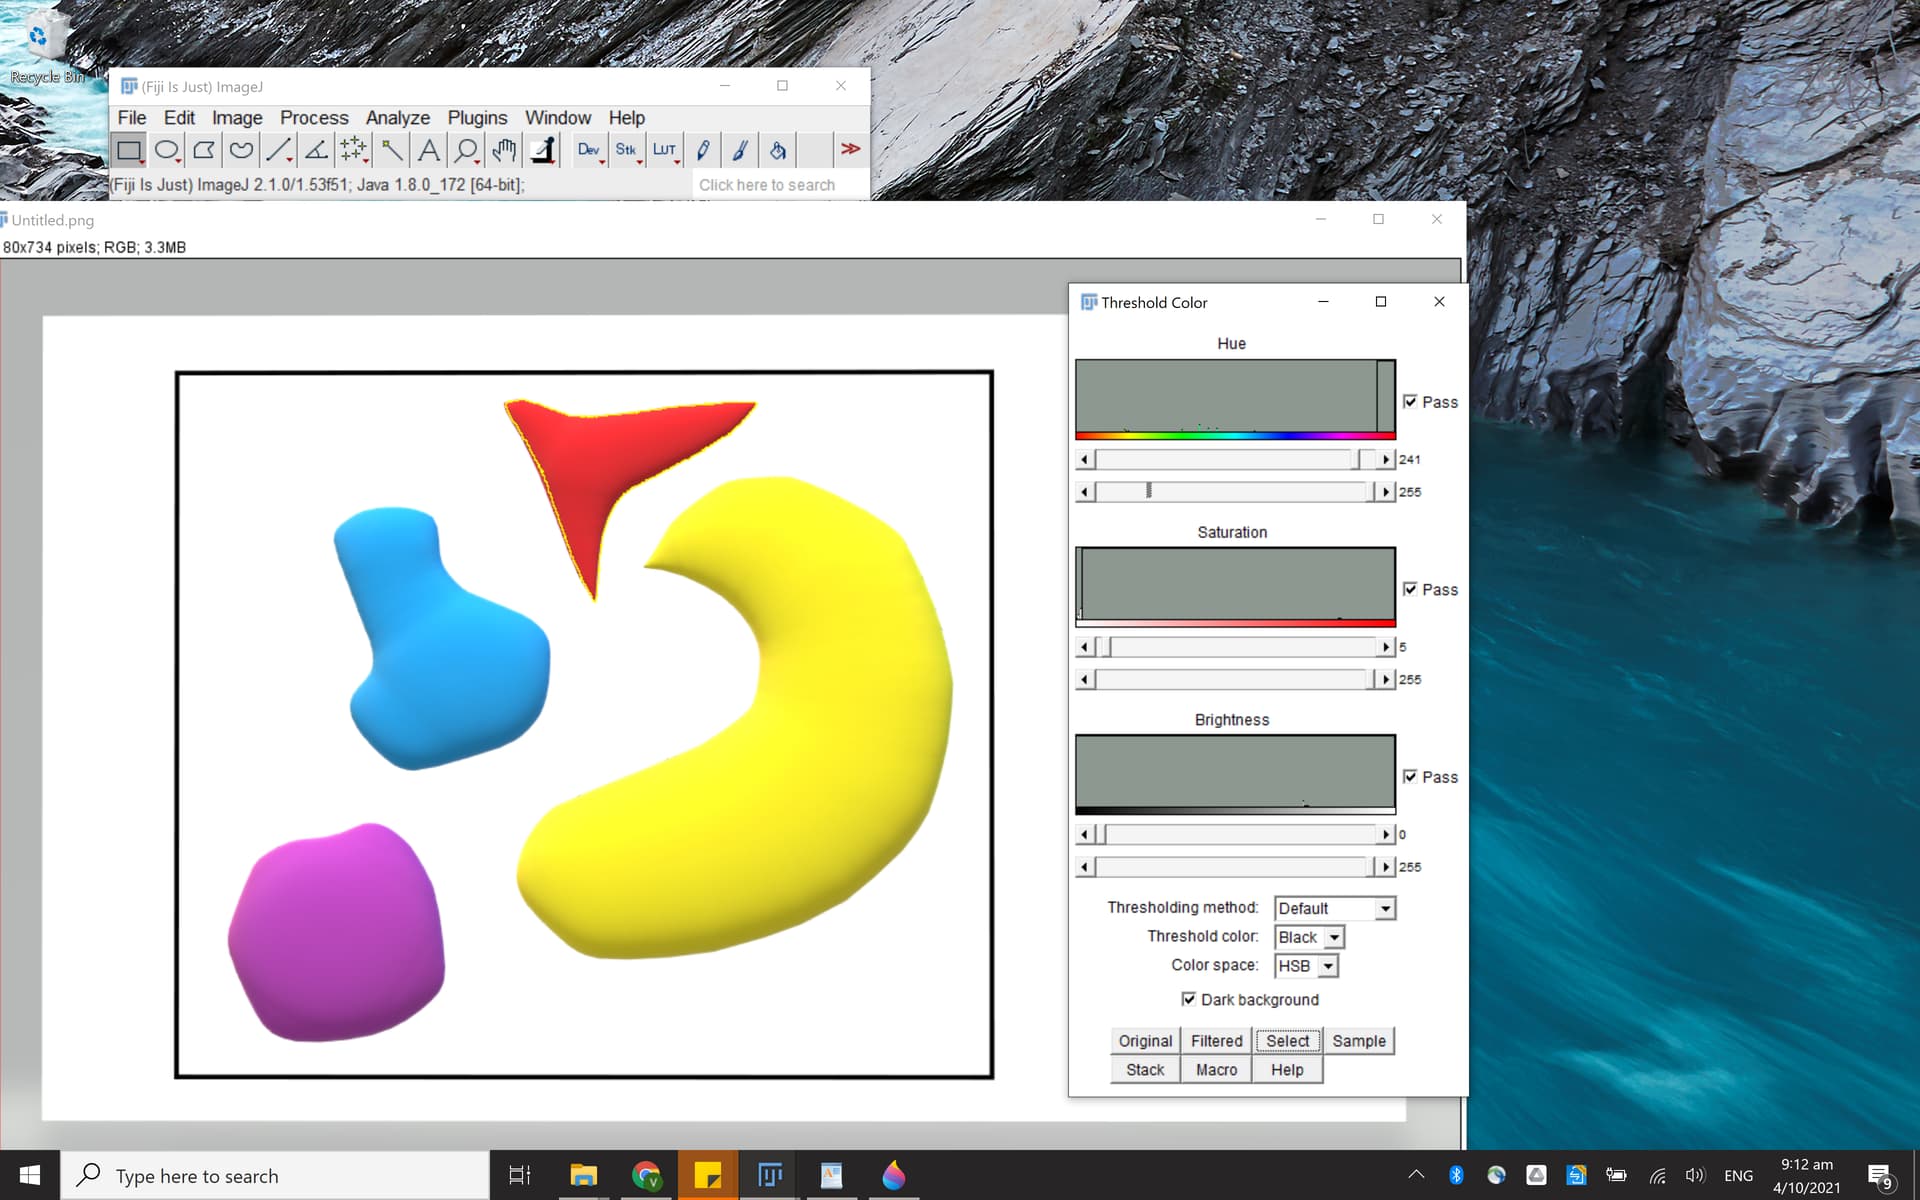
Task: Select the Magnifying glass zoom tool
Action: coord(465,150)
